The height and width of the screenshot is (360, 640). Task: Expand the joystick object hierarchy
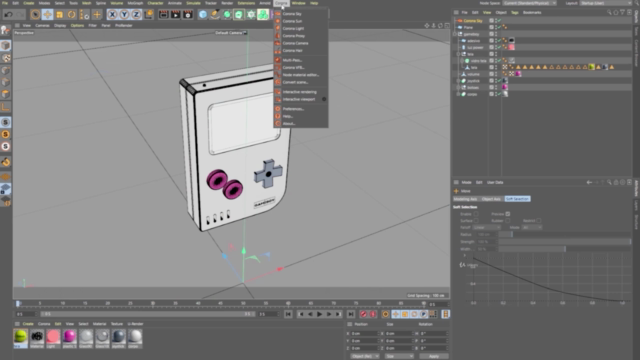[x=458, y=81]
